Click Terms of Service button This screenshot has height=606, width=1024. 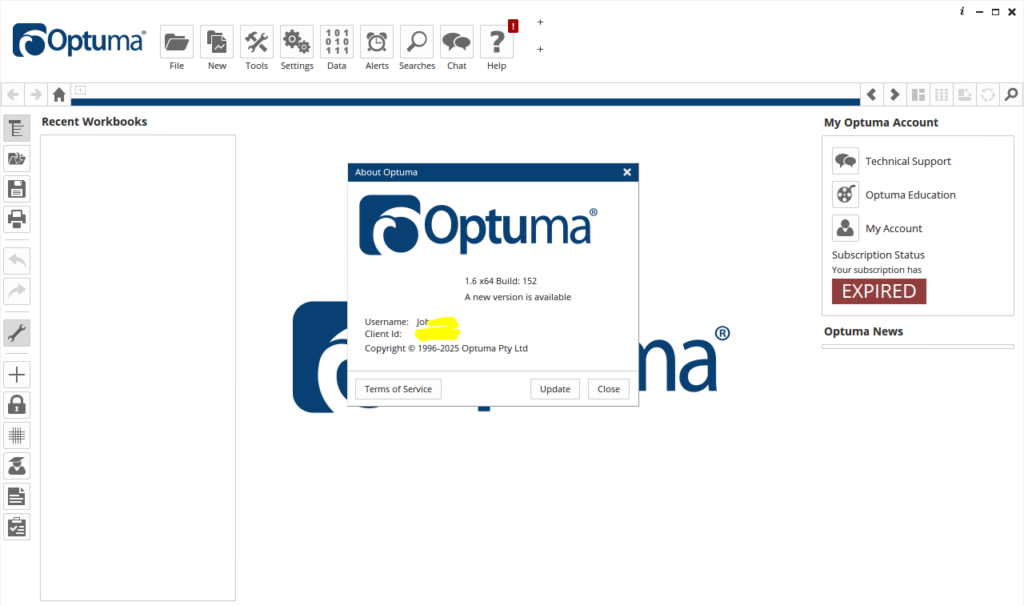pos(398,389)
